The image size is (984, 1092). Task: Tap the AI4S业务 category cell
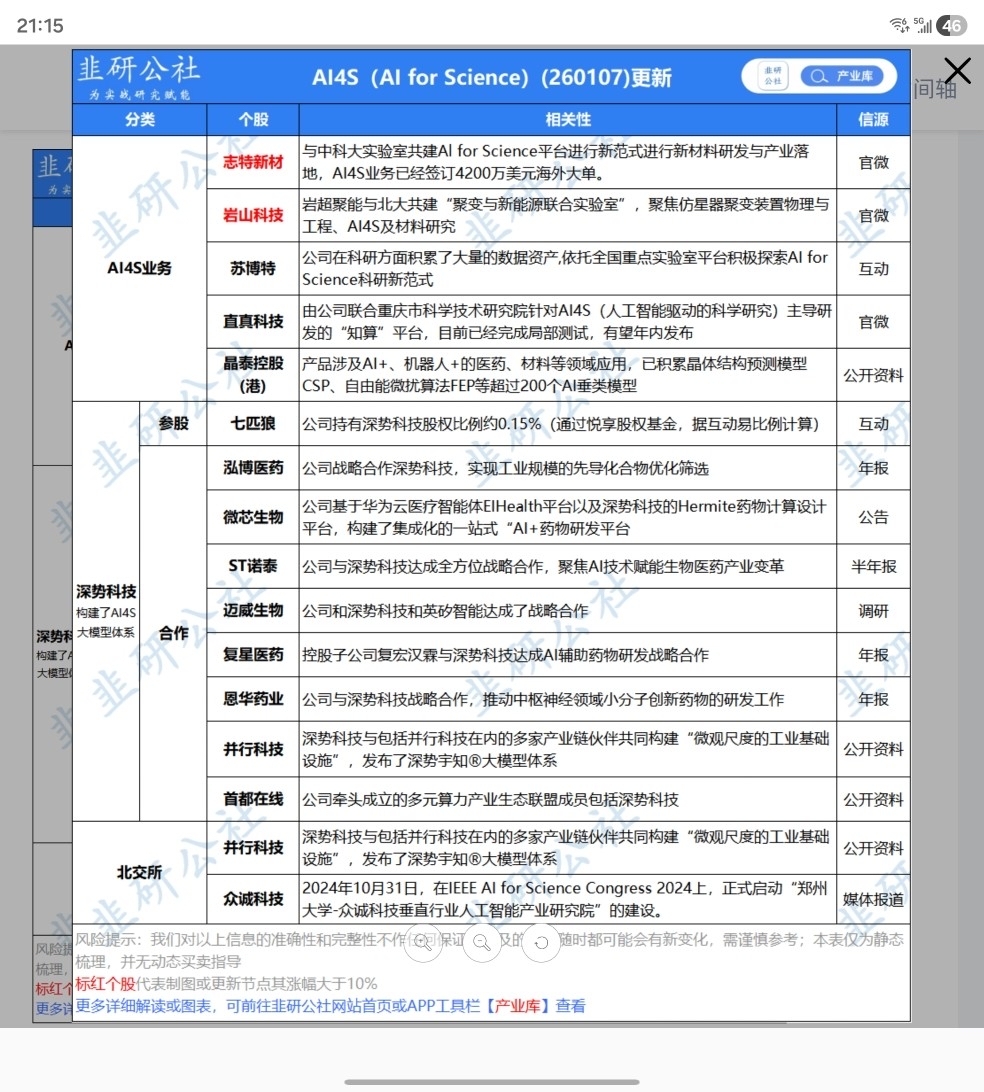139,268
